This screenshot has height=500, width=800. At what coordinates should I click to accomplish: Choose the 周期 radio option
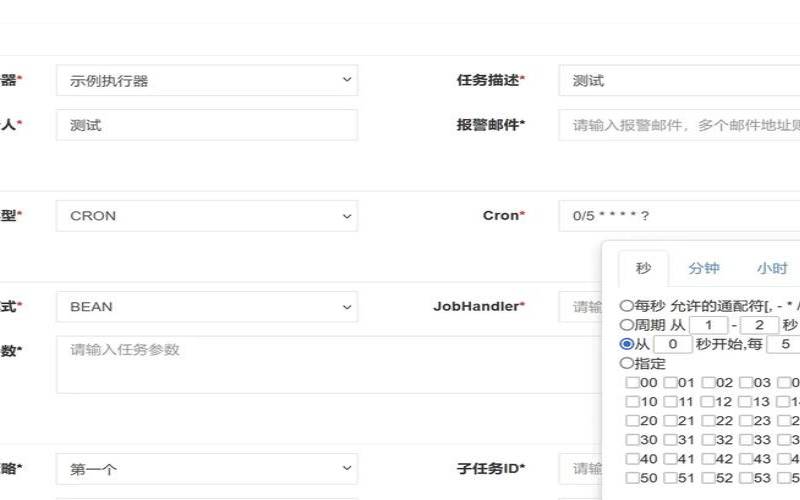click(627, 325)
